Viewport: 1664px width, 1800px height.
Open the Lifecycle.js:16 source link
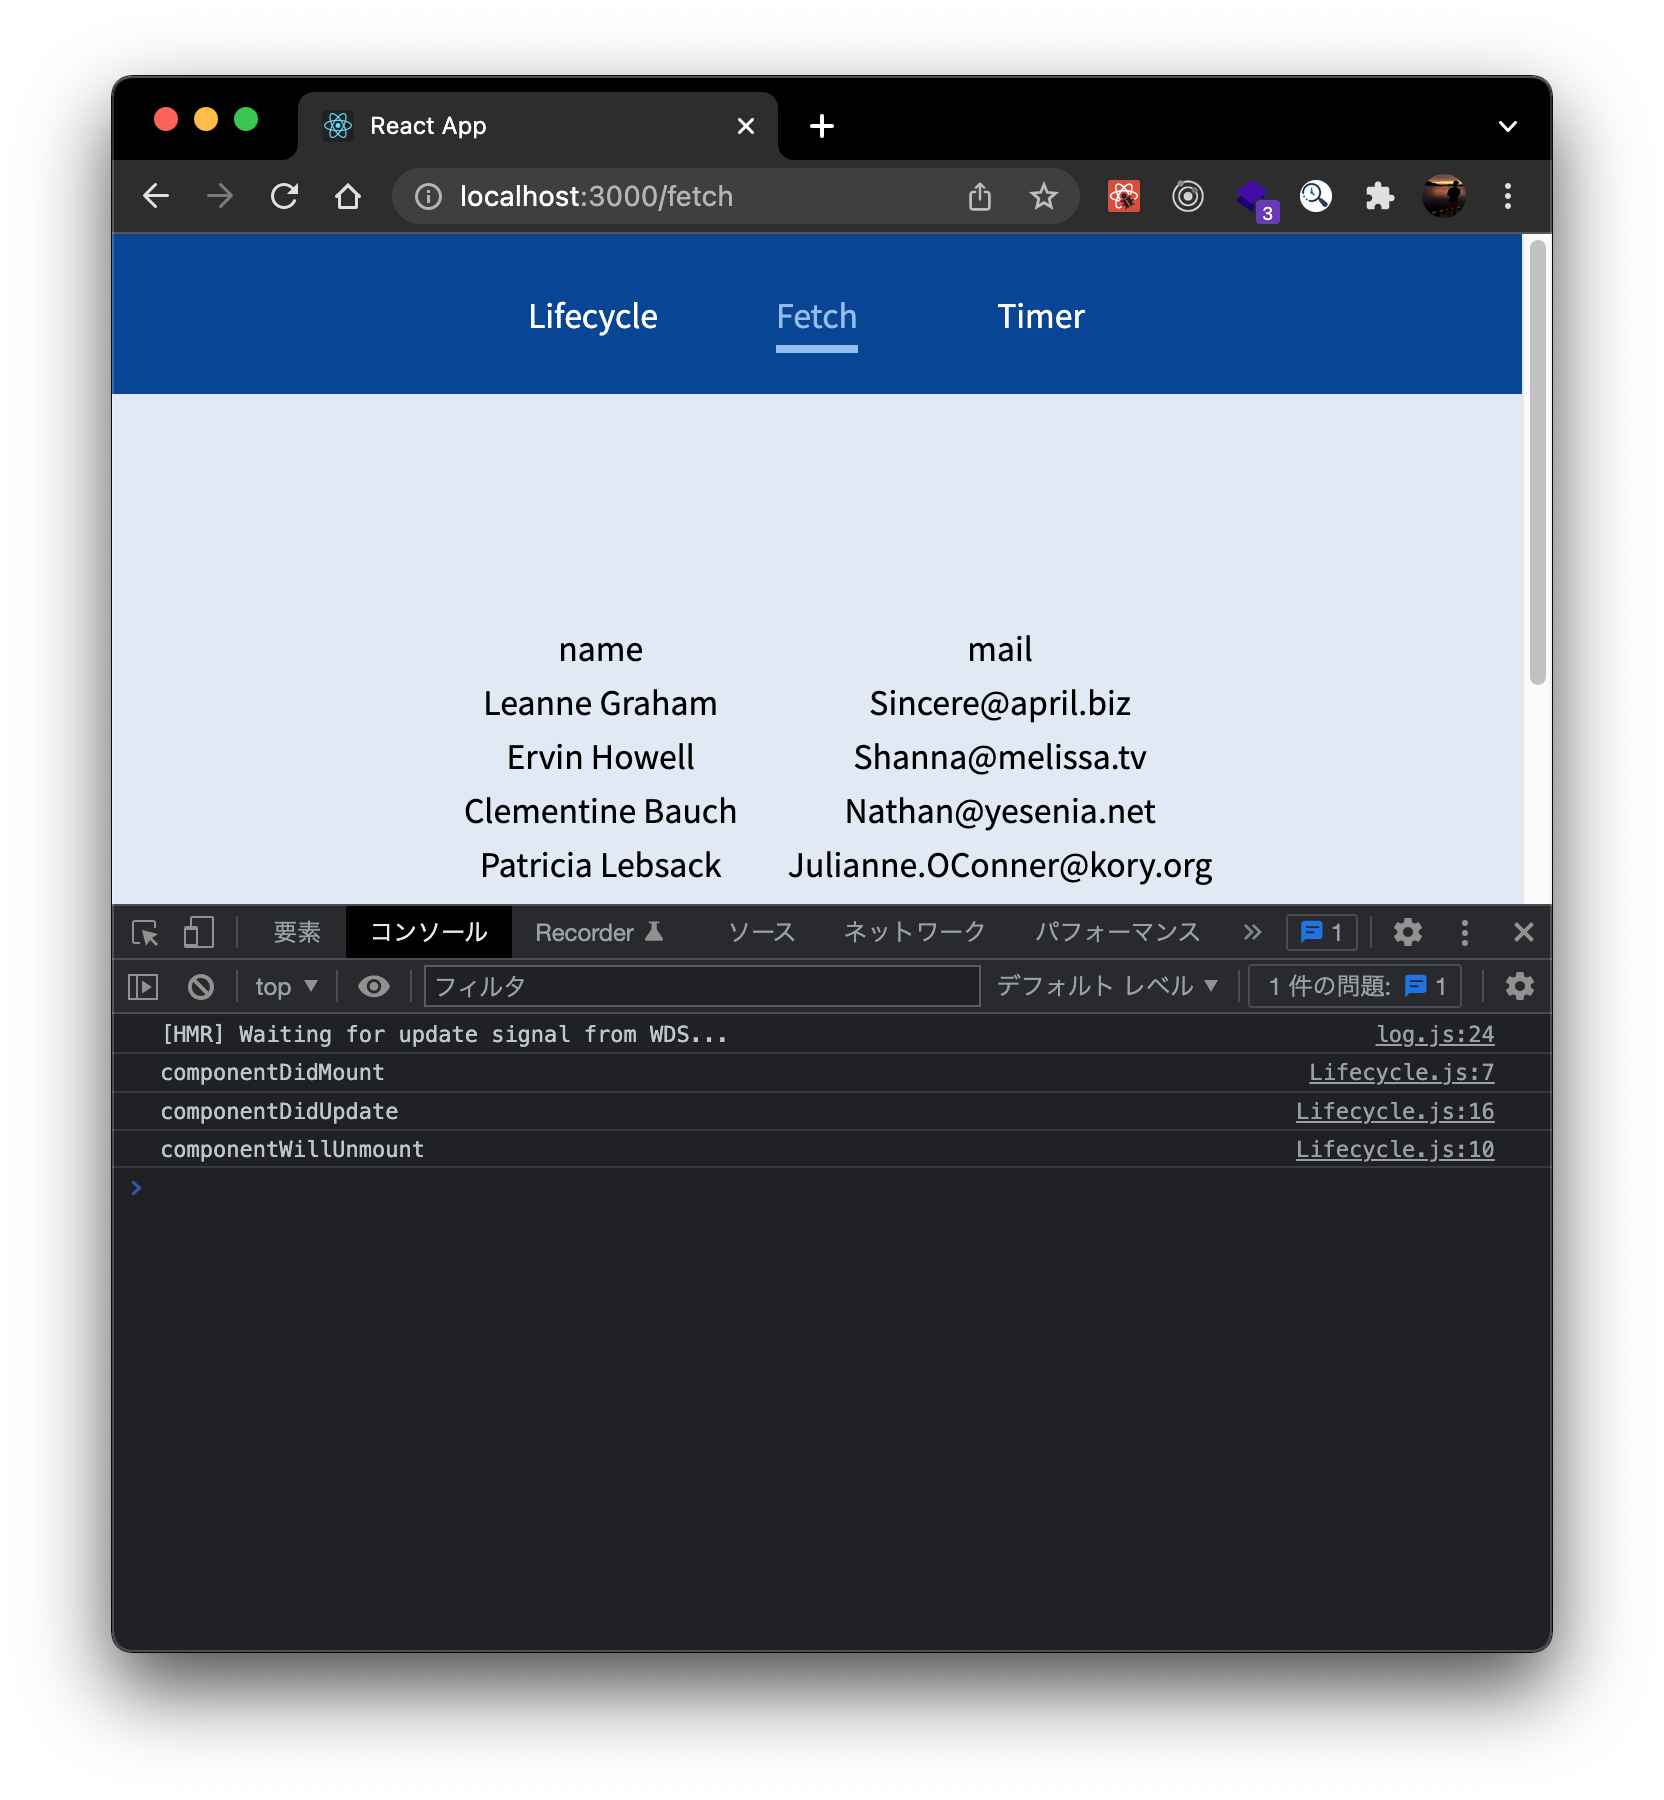(x=1394, y=1111)
